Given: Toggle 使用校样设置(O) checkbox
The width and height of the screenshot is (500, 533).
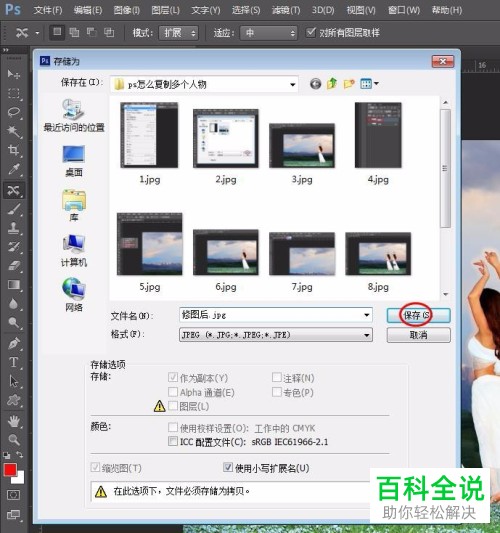Looking at the screenshot, I should 173,427.
